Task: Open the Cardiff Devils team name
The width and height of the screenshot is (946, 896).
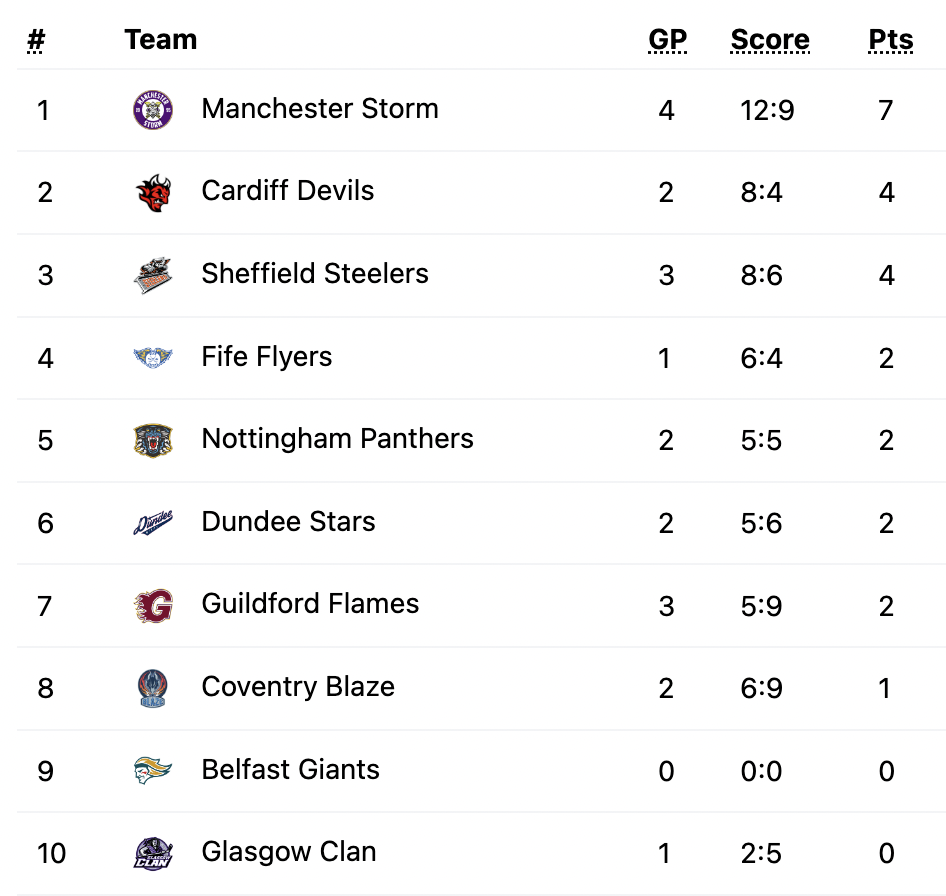Action: [288, 191]
